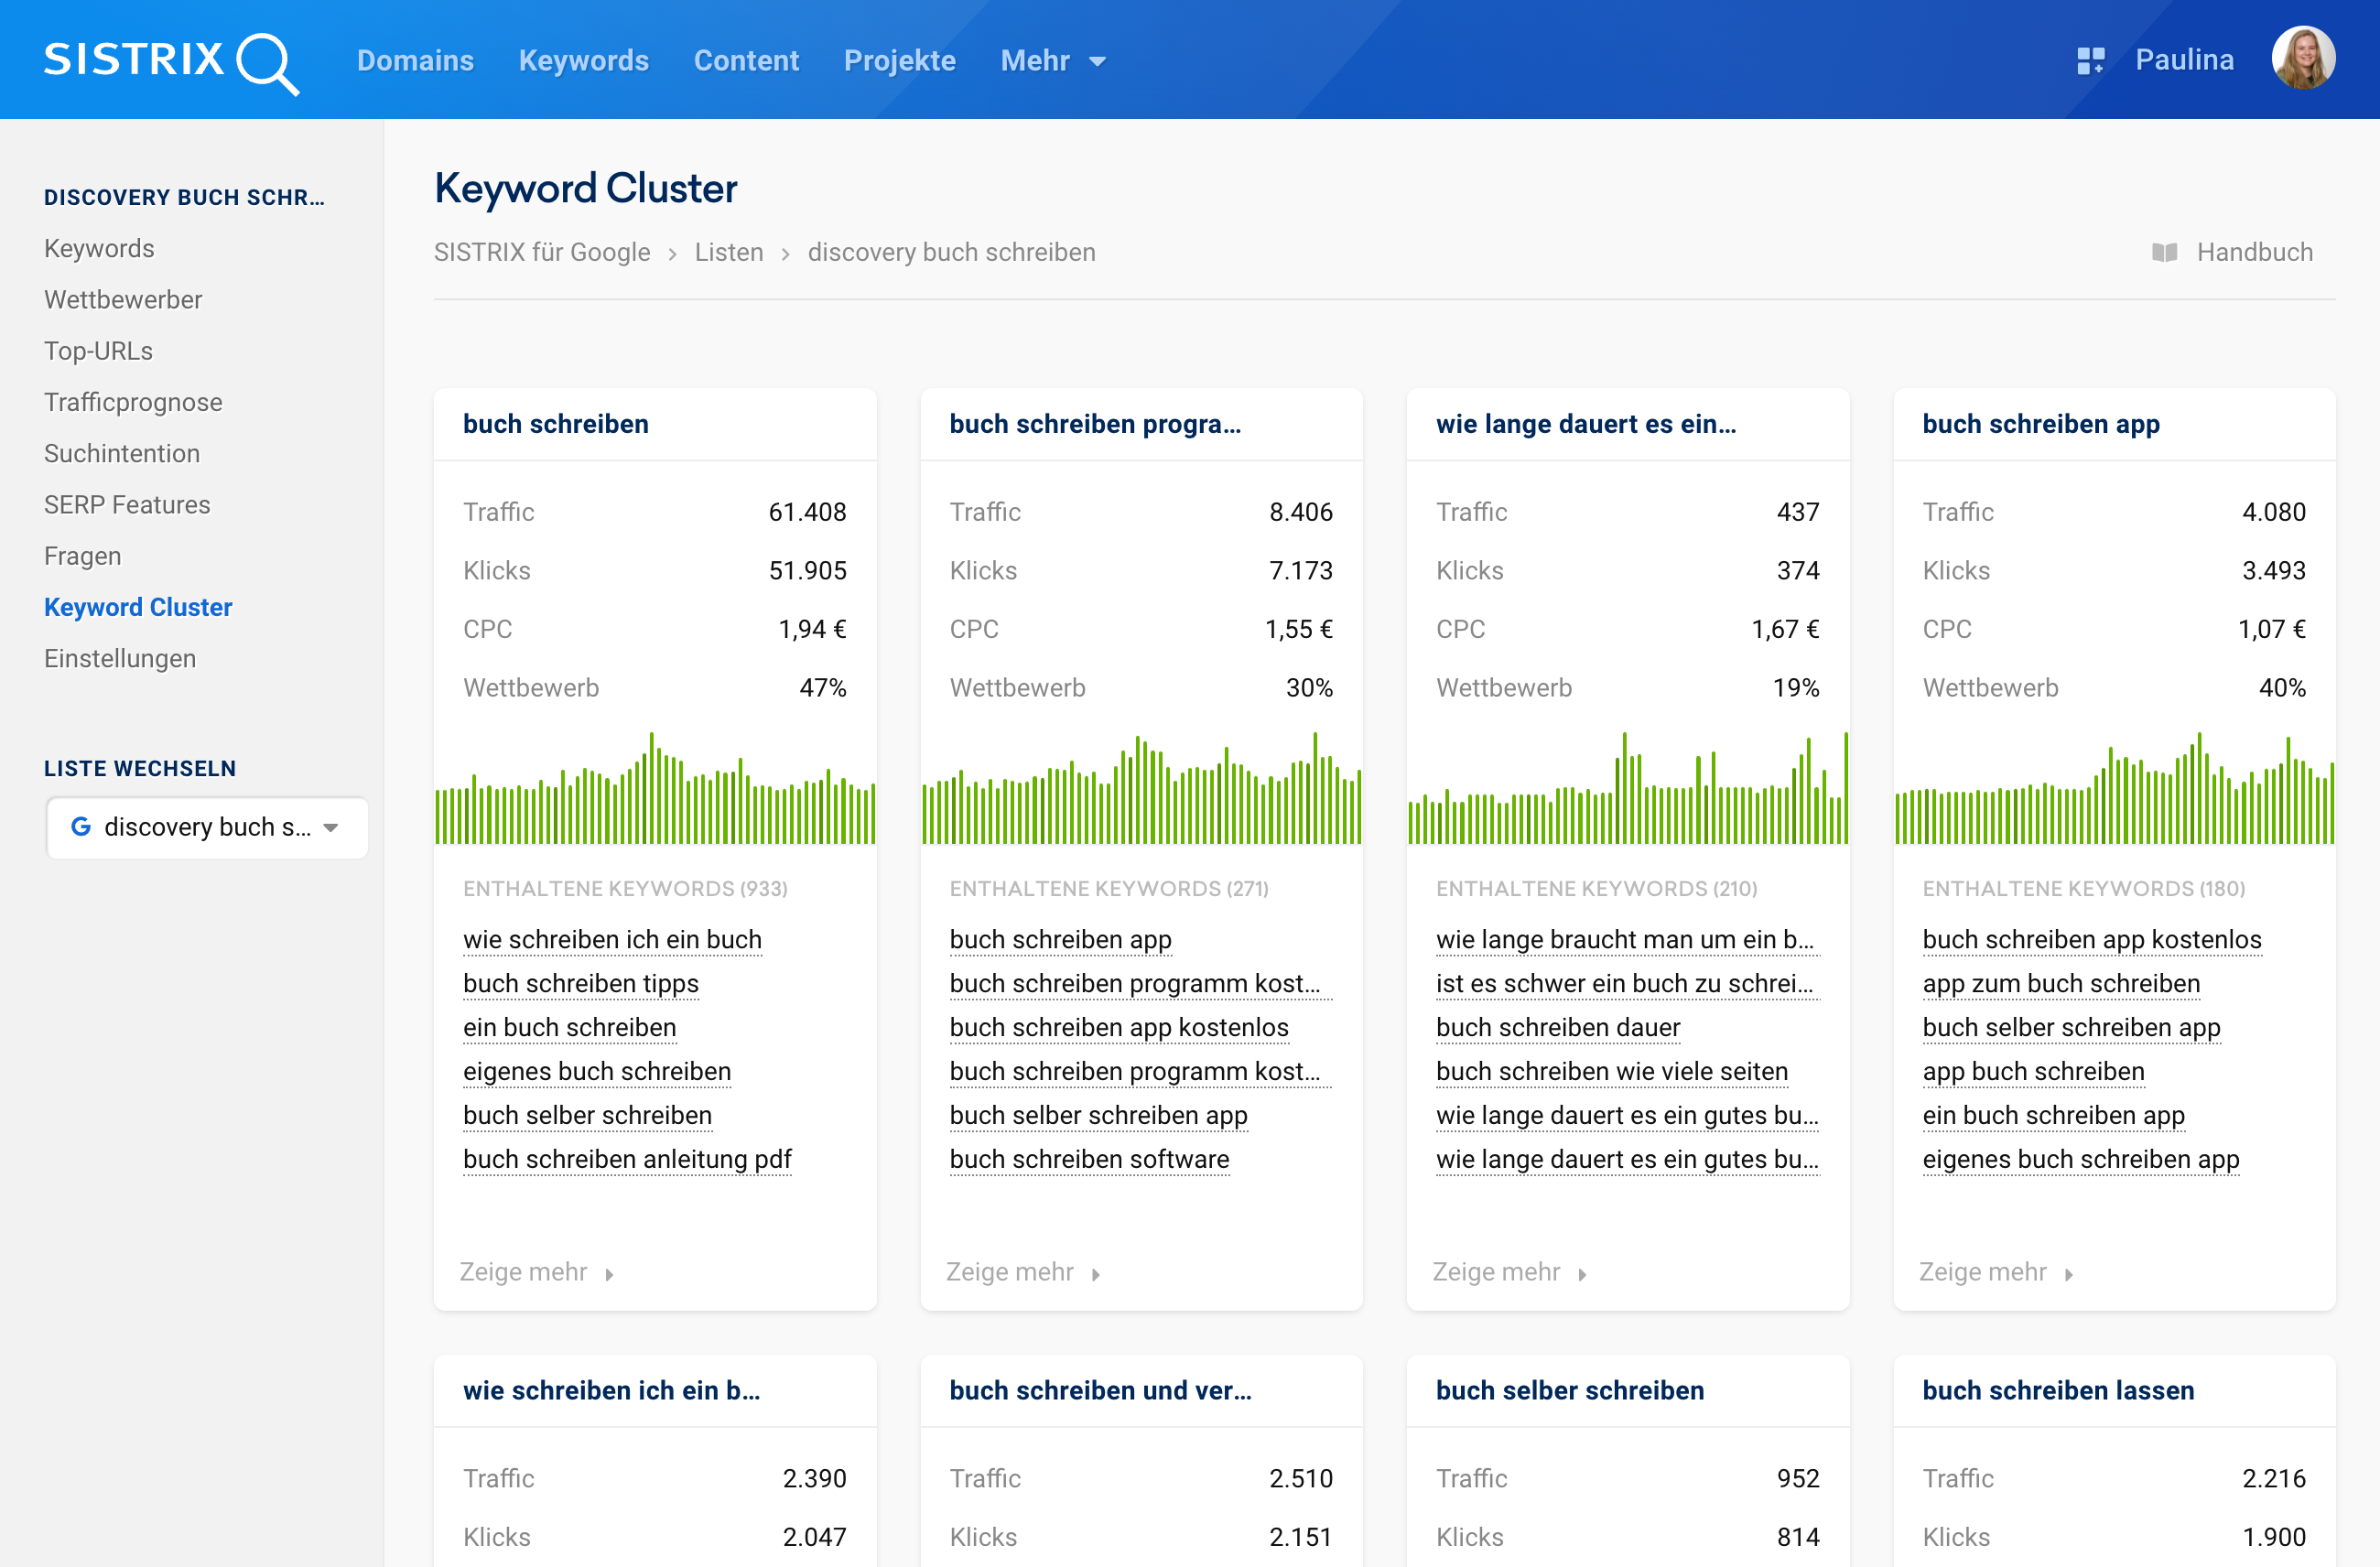
Task: Click the Paulina user name
Action: 2184,60
